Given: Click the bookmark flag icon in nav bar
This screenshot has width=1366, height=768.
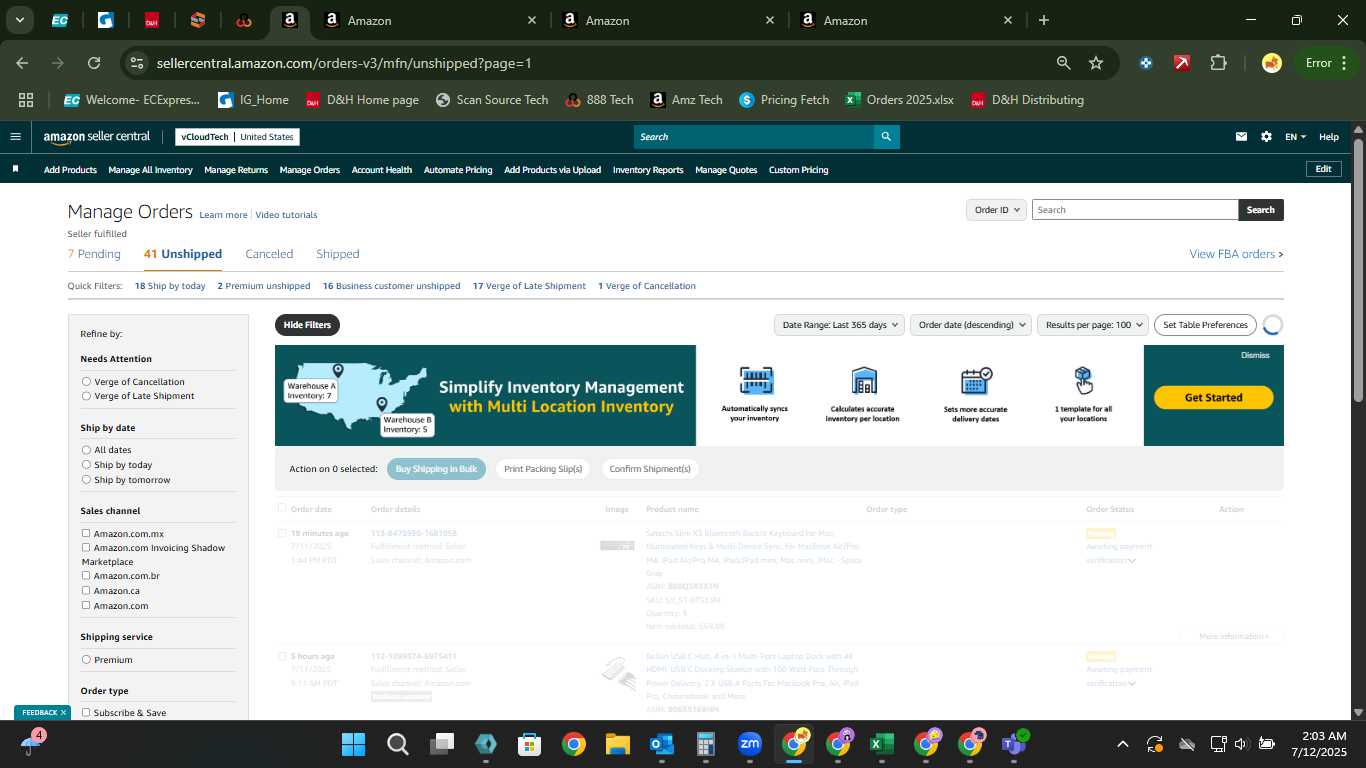Looking at the screenshot, I should (16, 170).
